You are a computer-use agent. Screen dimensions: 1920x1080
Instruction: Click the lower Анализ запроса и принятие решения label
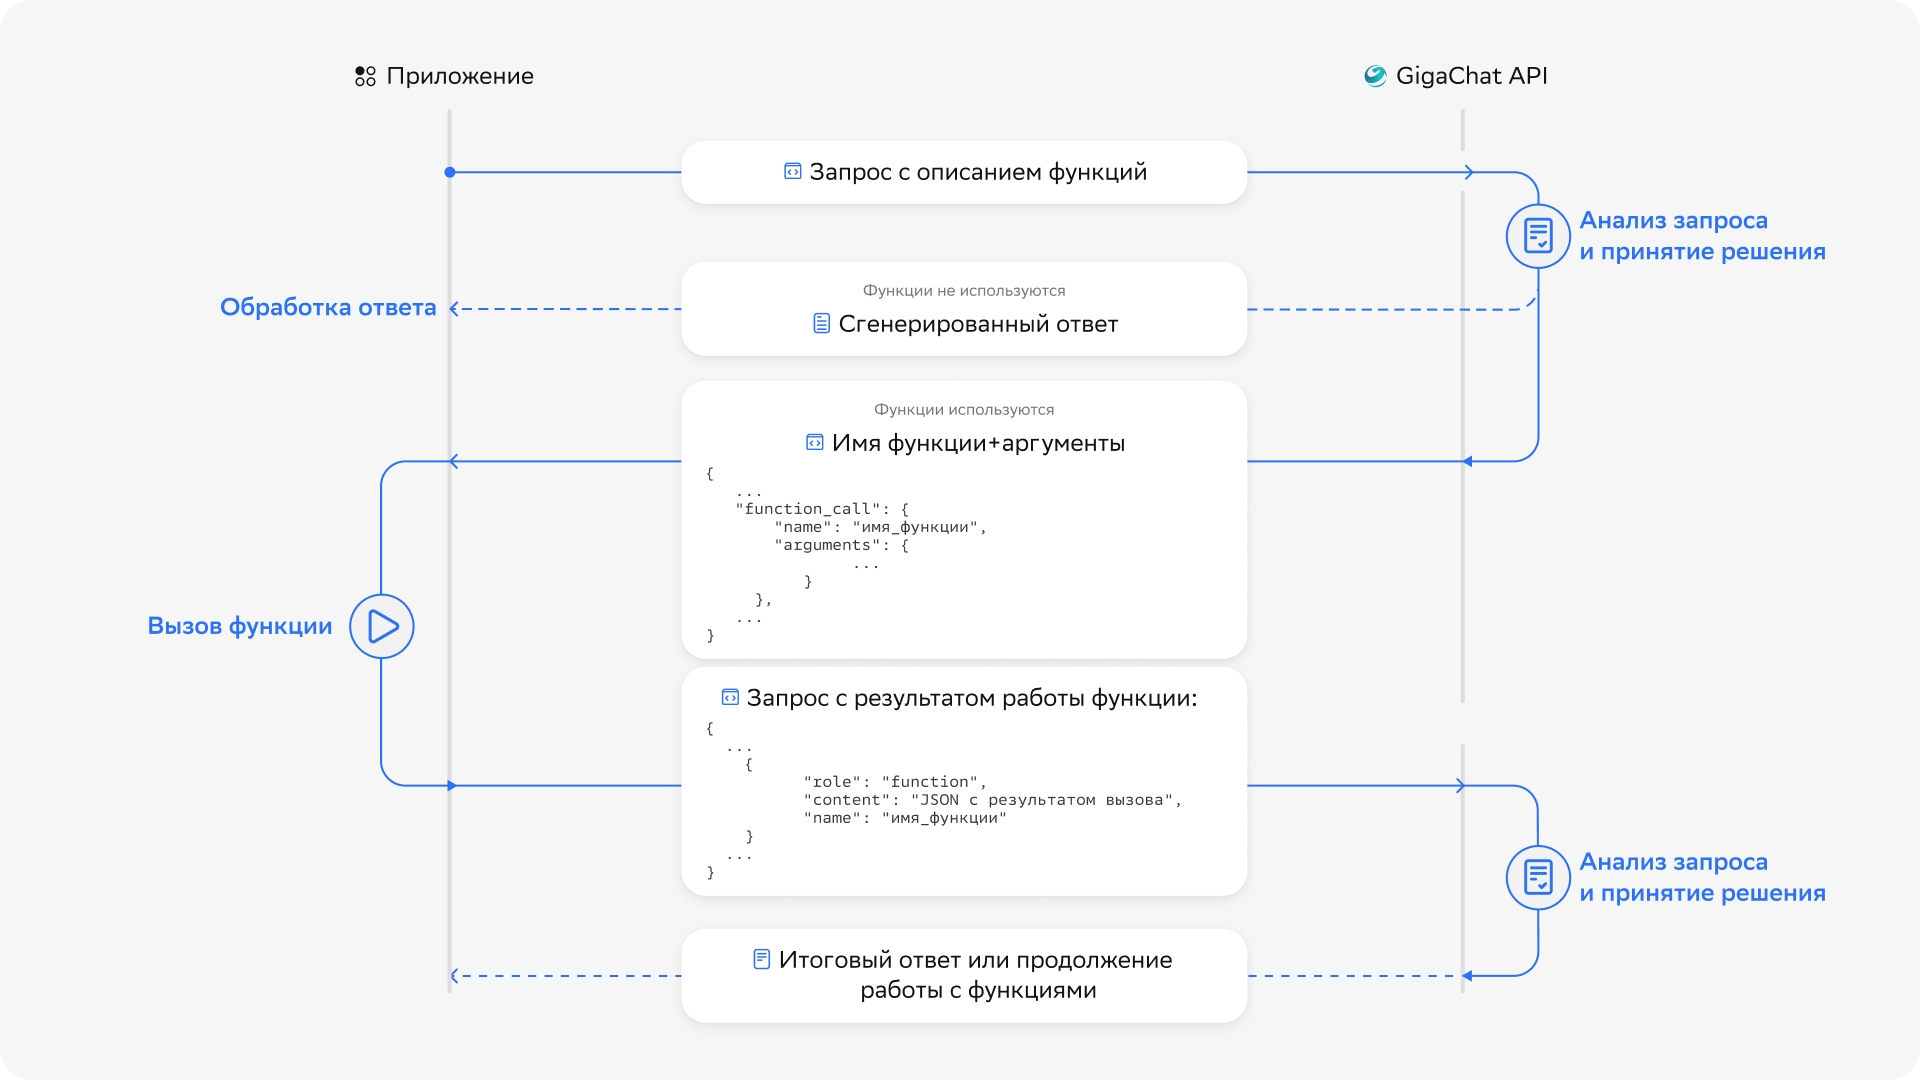[1702, 877]
